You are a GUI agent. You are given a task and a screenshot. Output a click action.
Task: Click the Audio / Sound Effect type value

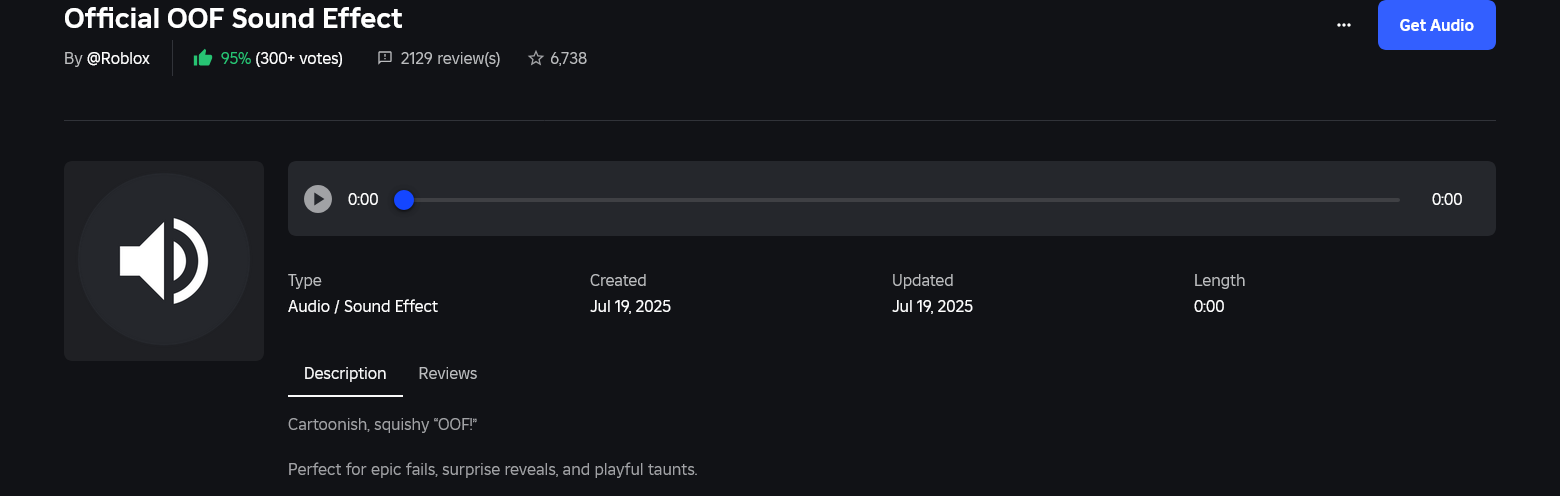coord(363,306)
